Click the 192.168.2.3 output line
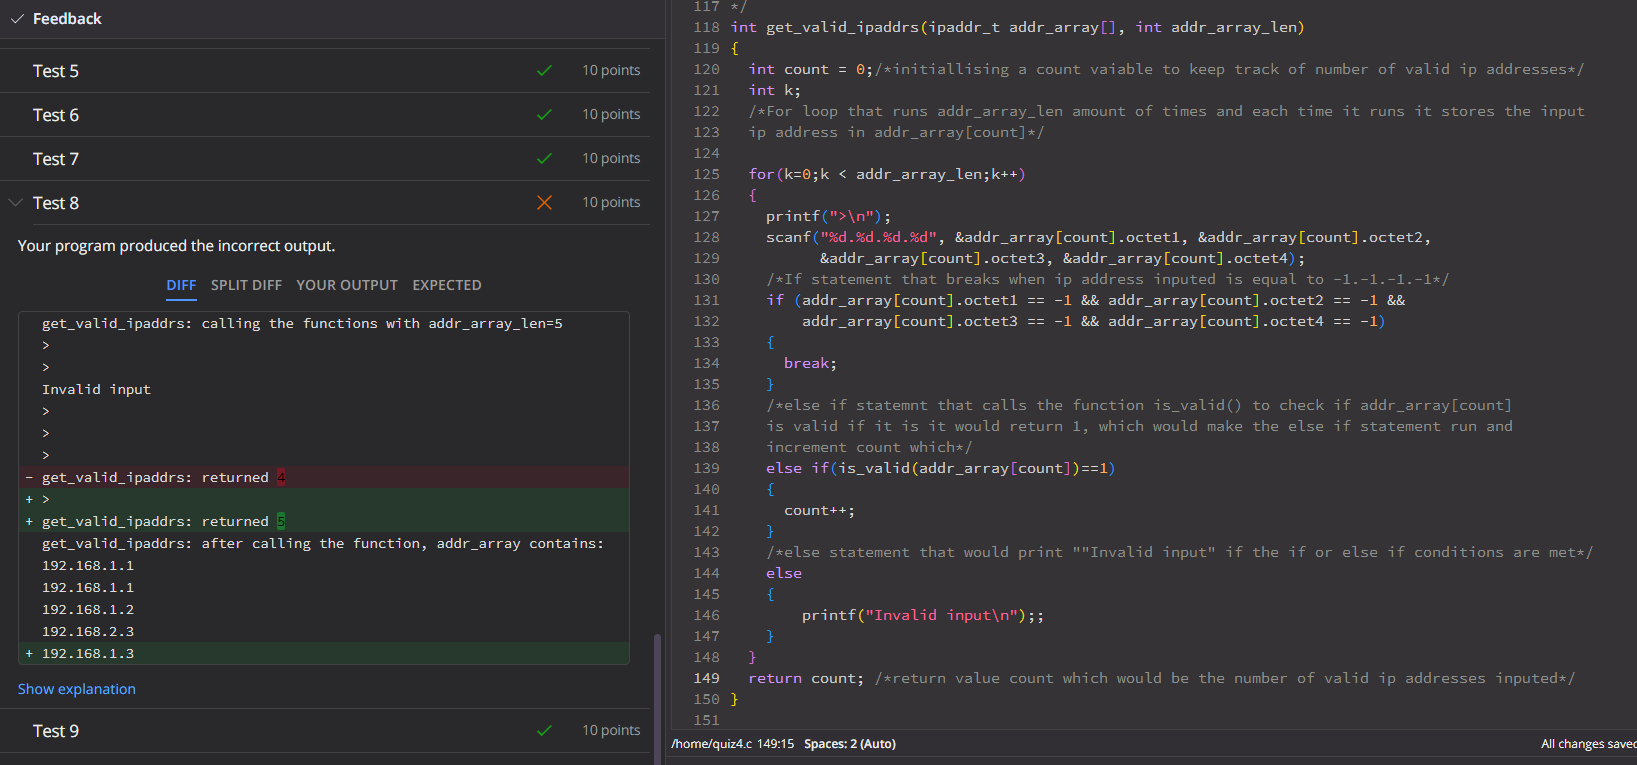 pos(88,631)
